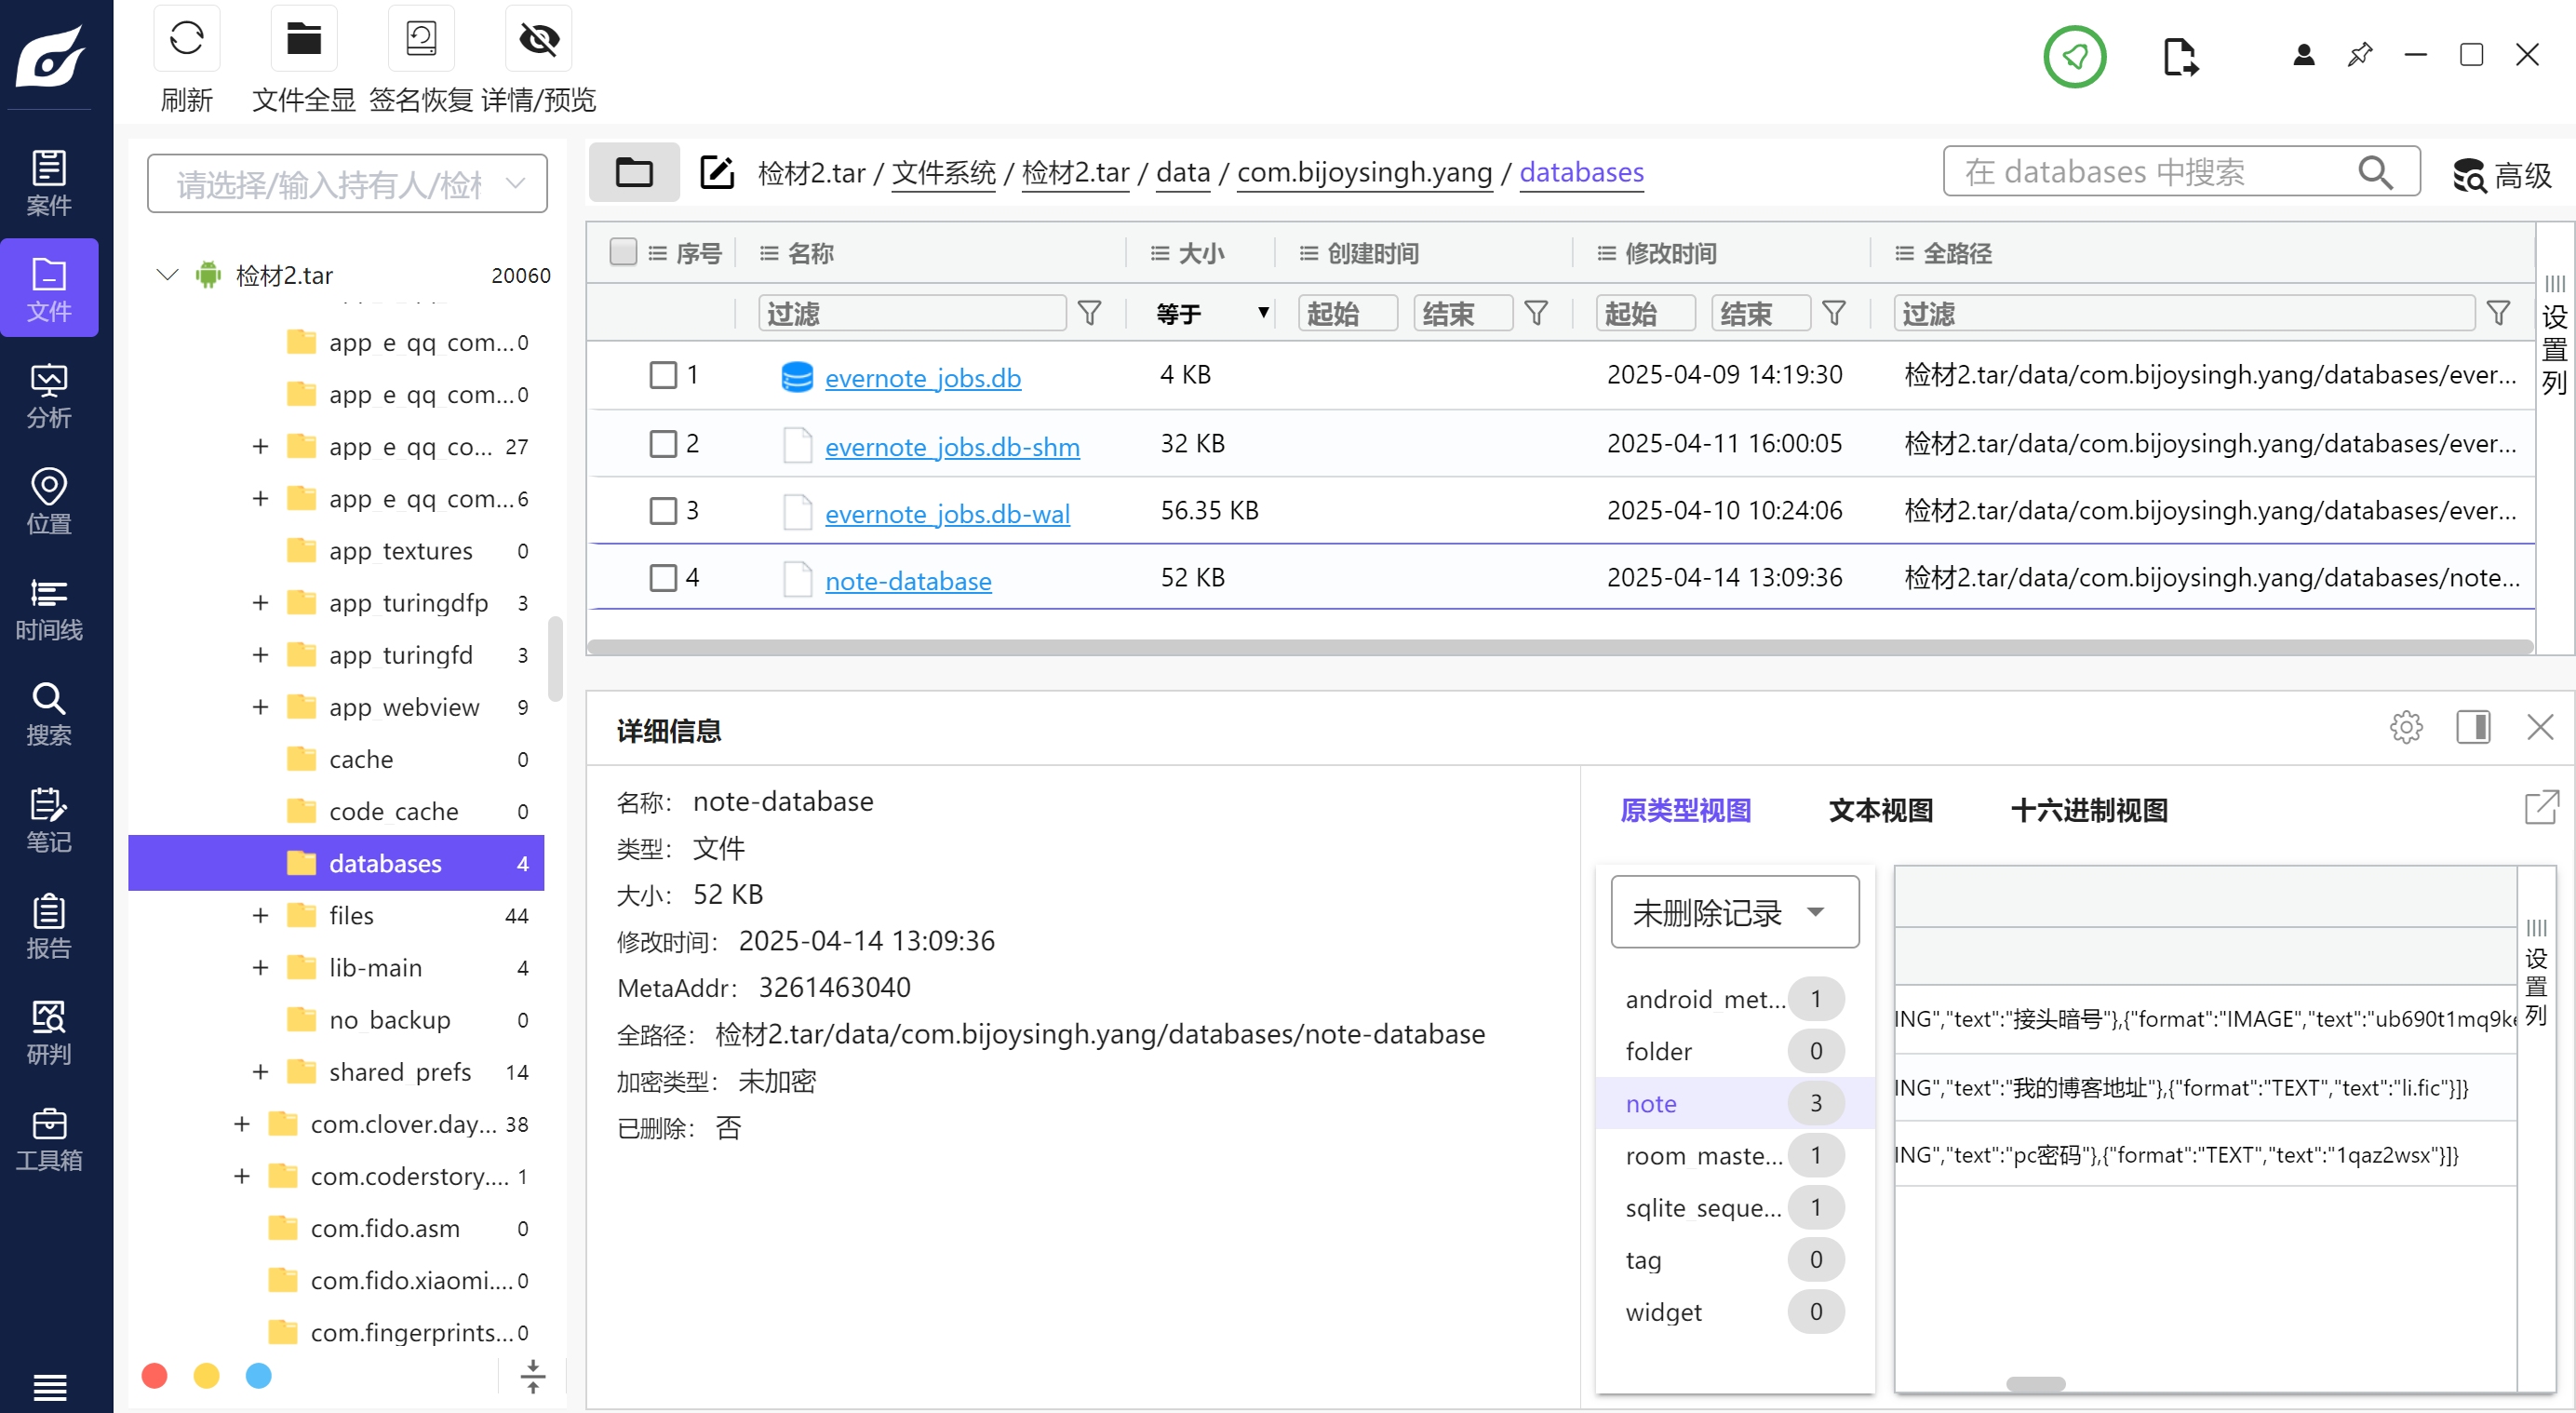Screen dimensions: 2576x1413
Task: Click the export document icon in title bar
Action: pyautogui.click(x=2180, y=56)
